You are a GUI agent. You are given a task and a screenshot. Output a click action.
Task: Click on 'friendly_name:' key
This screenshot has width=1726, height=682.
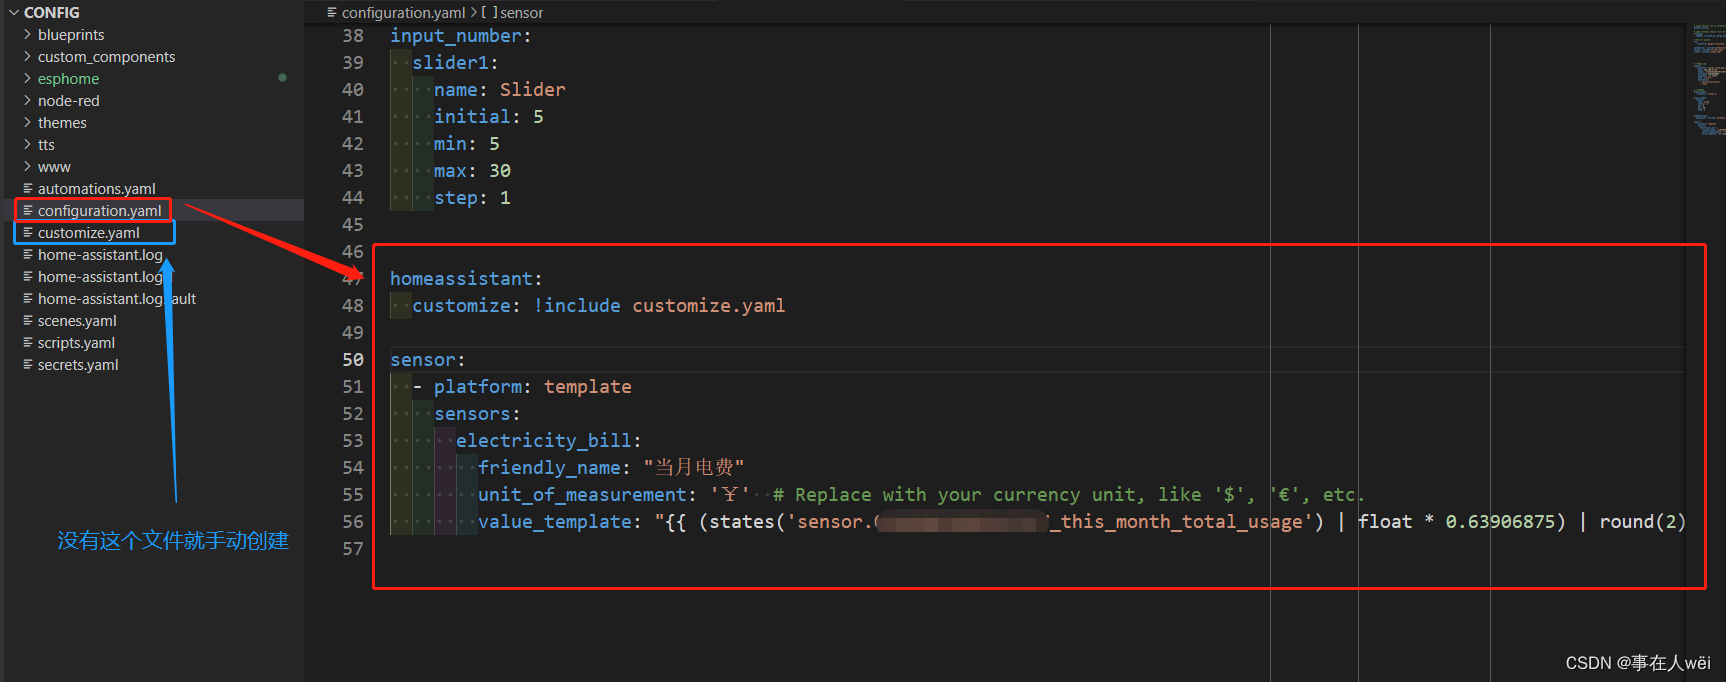[554, 468]
